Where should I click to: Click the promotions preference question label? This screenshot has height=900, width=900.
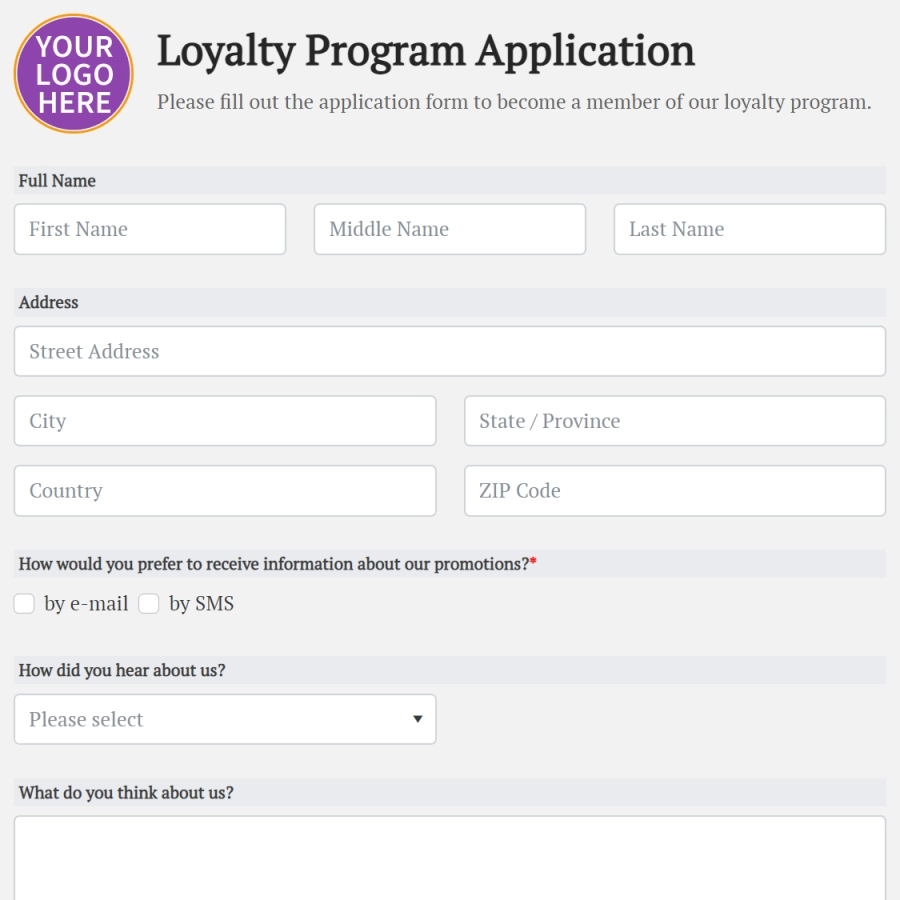pyautogui.click(x=277, y=564)
